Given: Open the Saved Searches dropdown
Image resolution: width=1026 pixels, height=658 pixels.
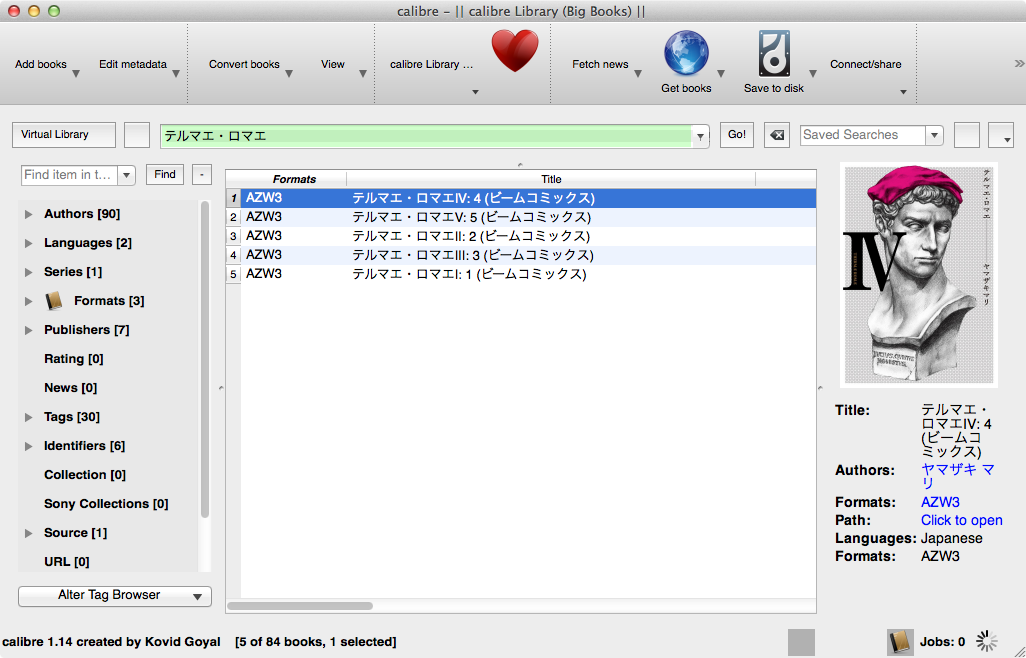Looking at the screenshot, I should pos(934,135).
